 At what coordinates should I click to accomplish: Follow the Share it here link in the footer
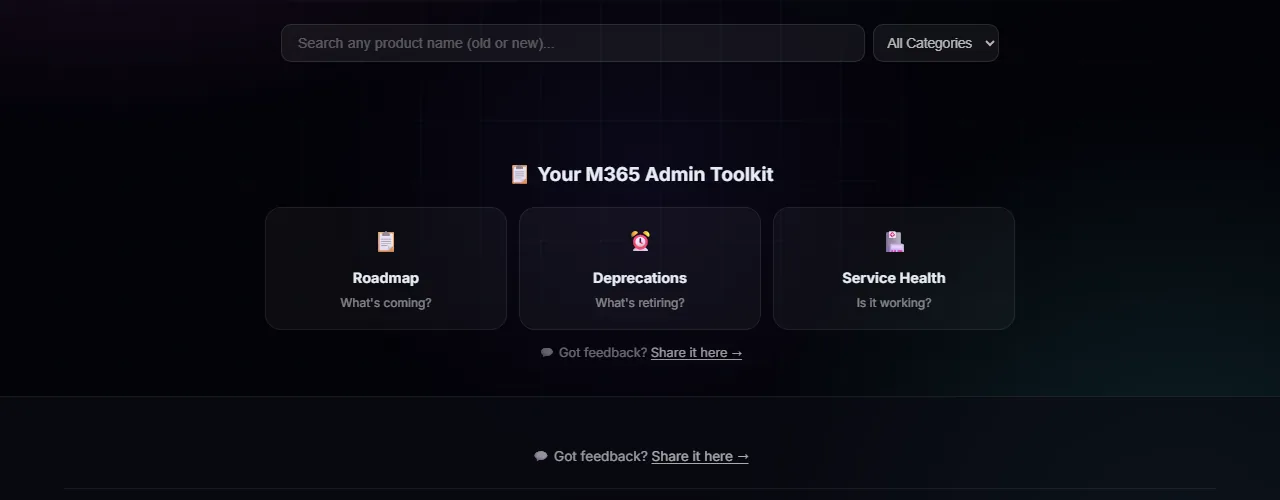coord(700,456)
